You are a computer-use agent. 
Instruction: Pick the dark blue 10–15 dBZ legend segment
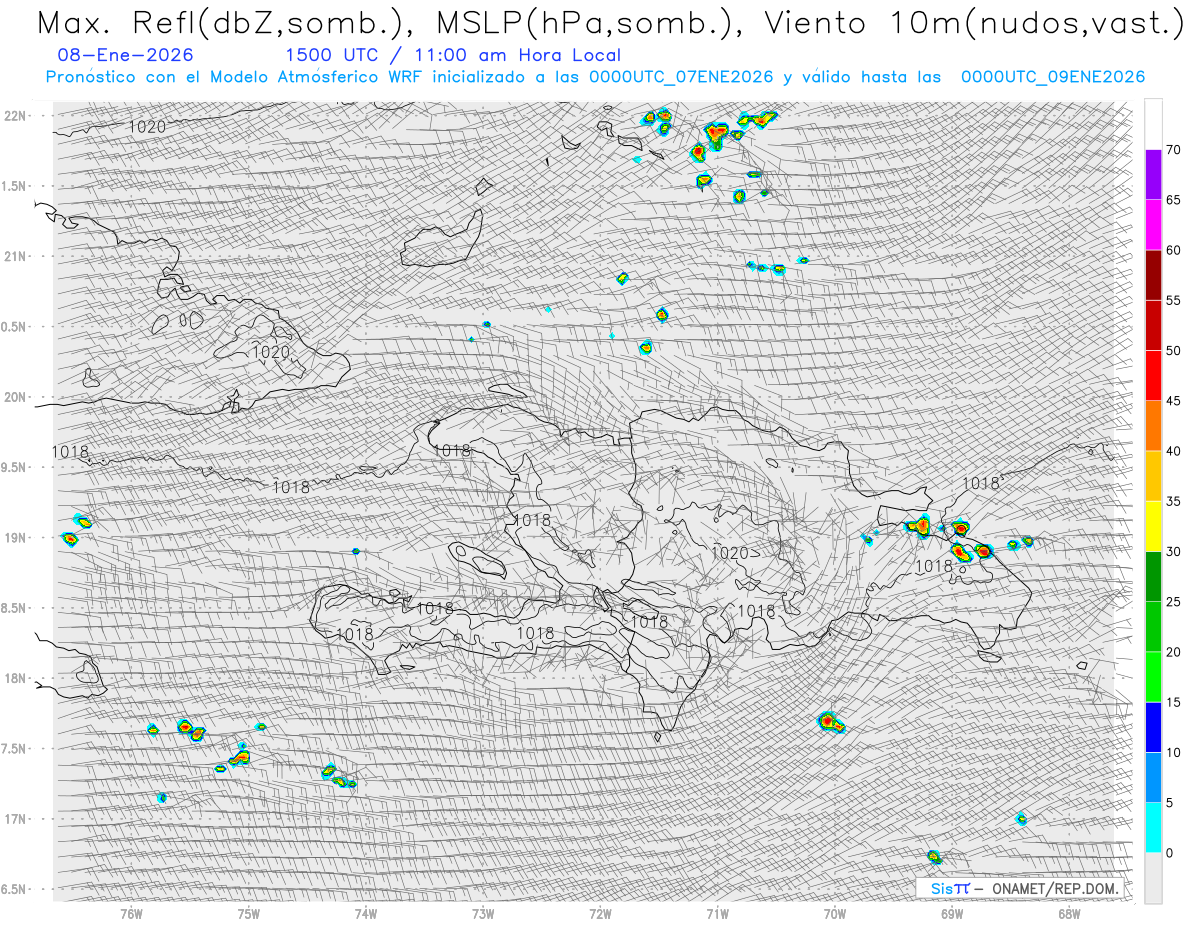(x=1153, y=727)
